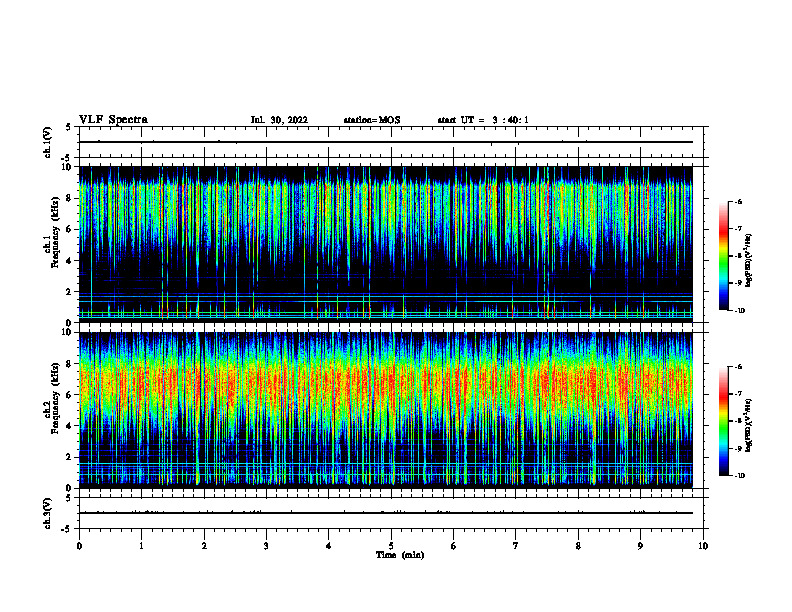
Task: Click the ch.2 colorbar log(PSD) units label
Action: point(748,426)
